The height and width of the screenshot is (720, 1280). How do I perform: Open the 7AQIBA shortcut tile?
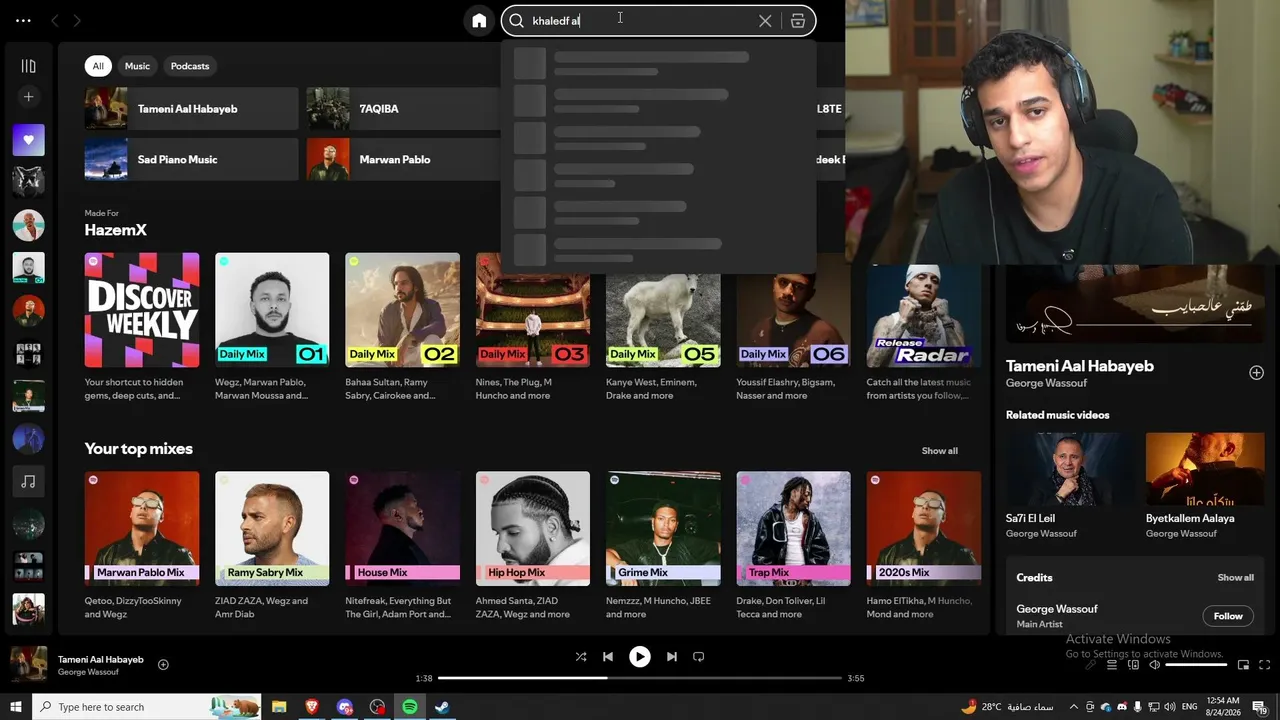pyautogui.click(x=403, y=109)
